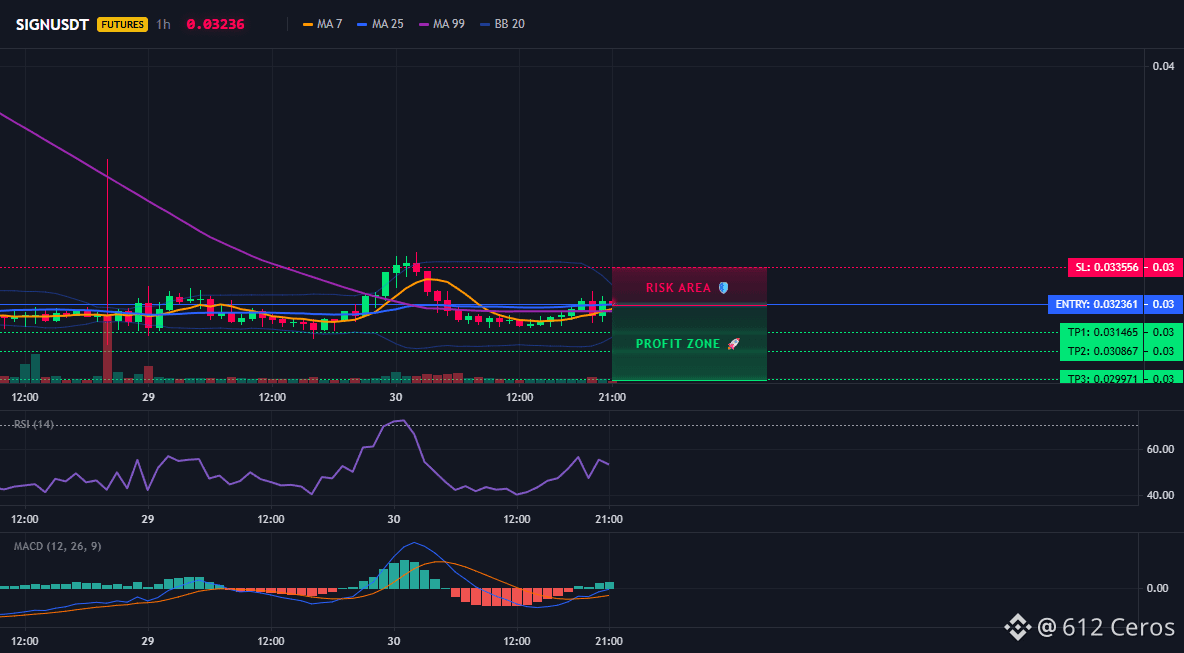1184x653 pixels.
Task: Click the 21:00 marker on main chart time axis
Action: click(x=612, y=397)
